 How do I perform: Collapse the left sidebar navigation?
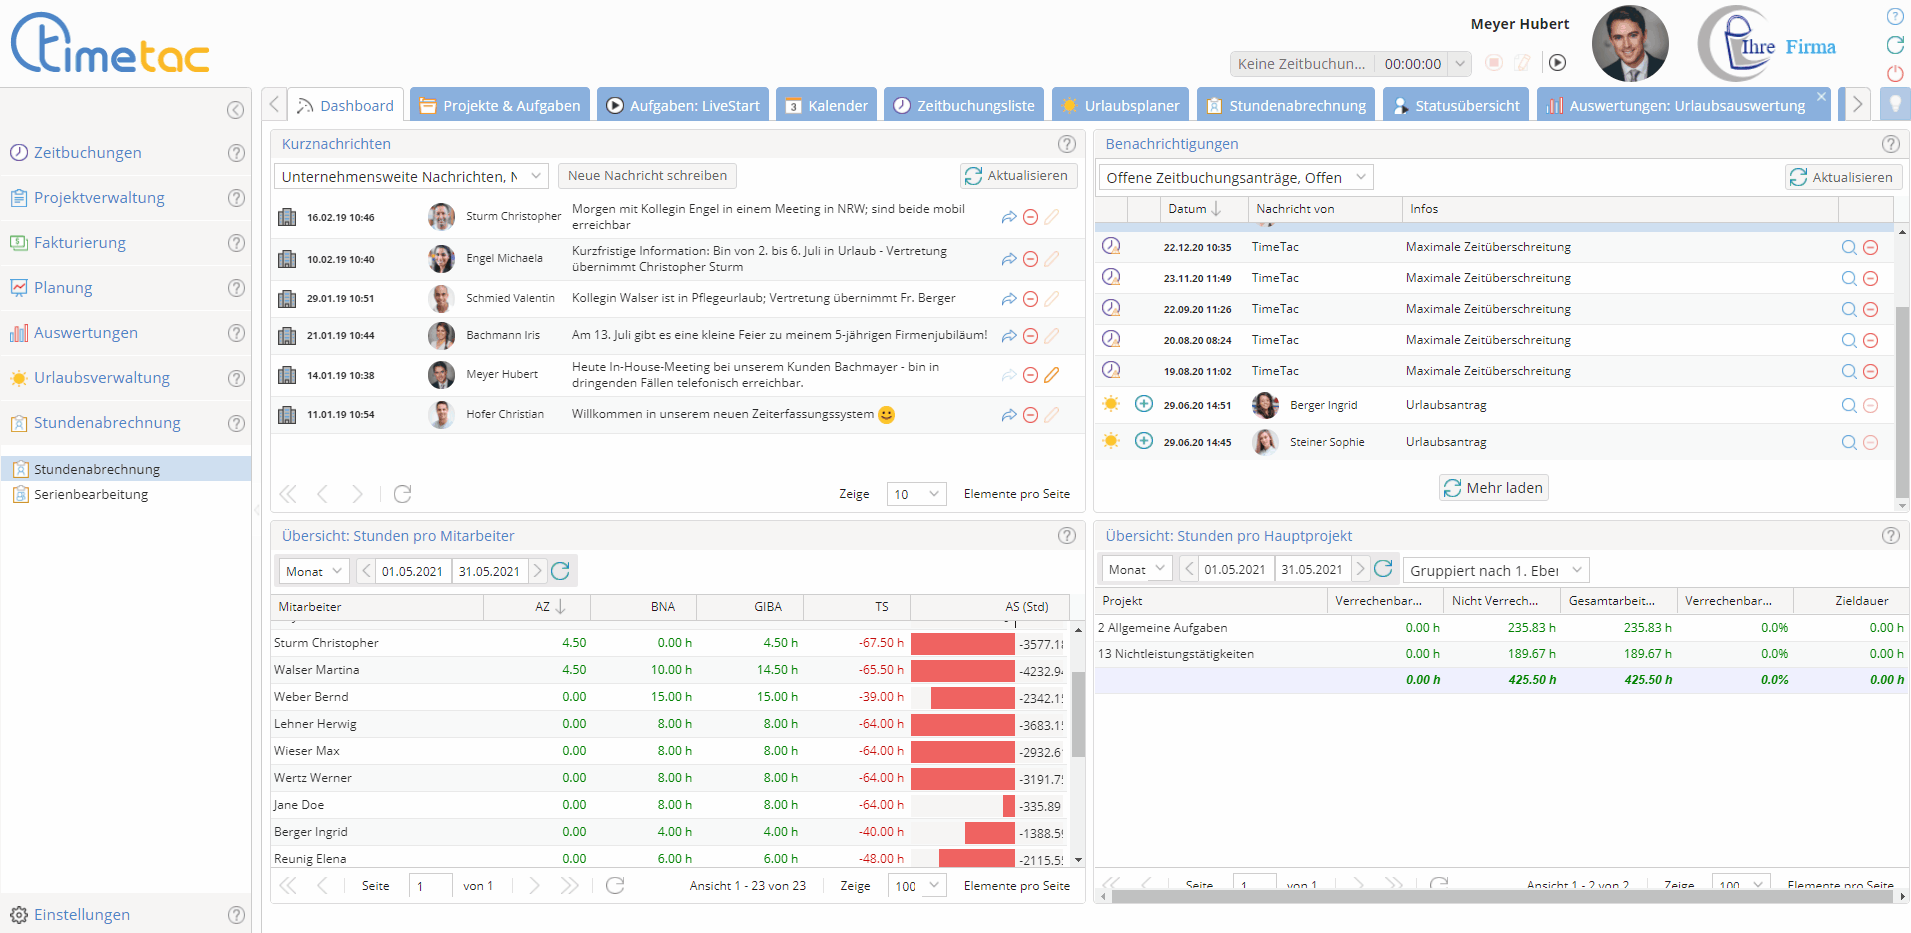point(235,110)
